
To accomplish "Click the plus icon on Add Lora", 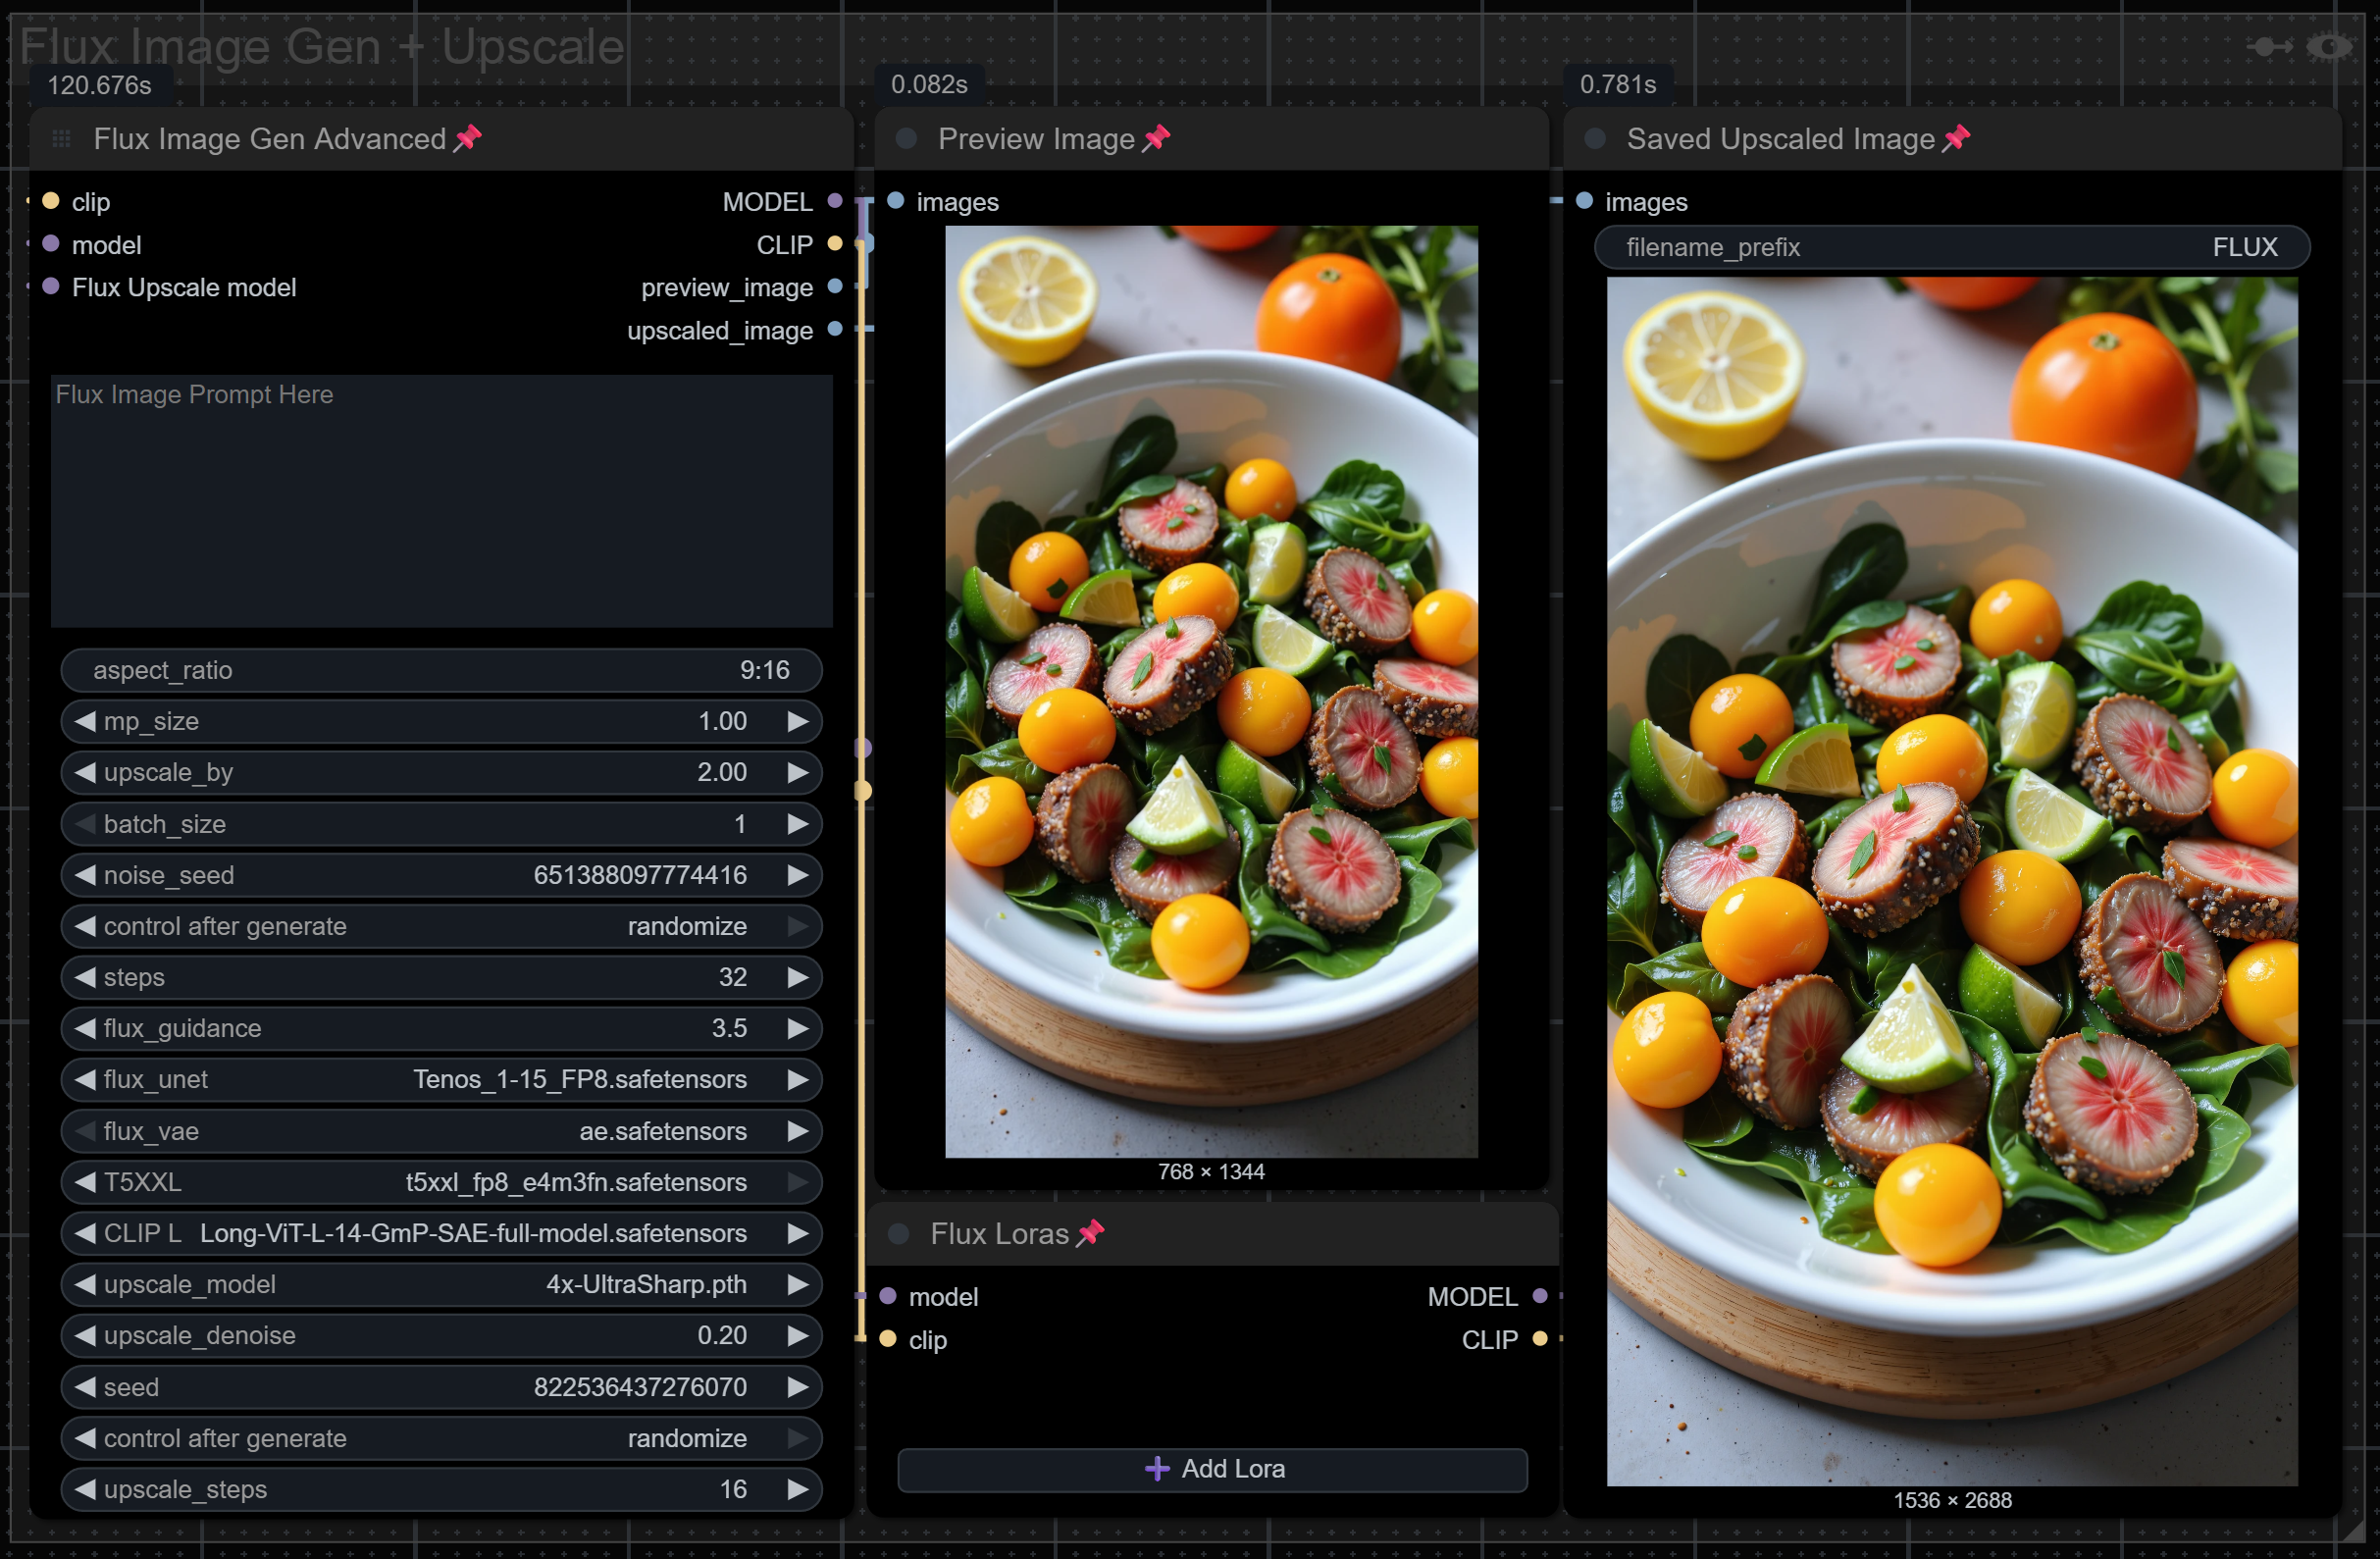I will coord(1157,1468).
